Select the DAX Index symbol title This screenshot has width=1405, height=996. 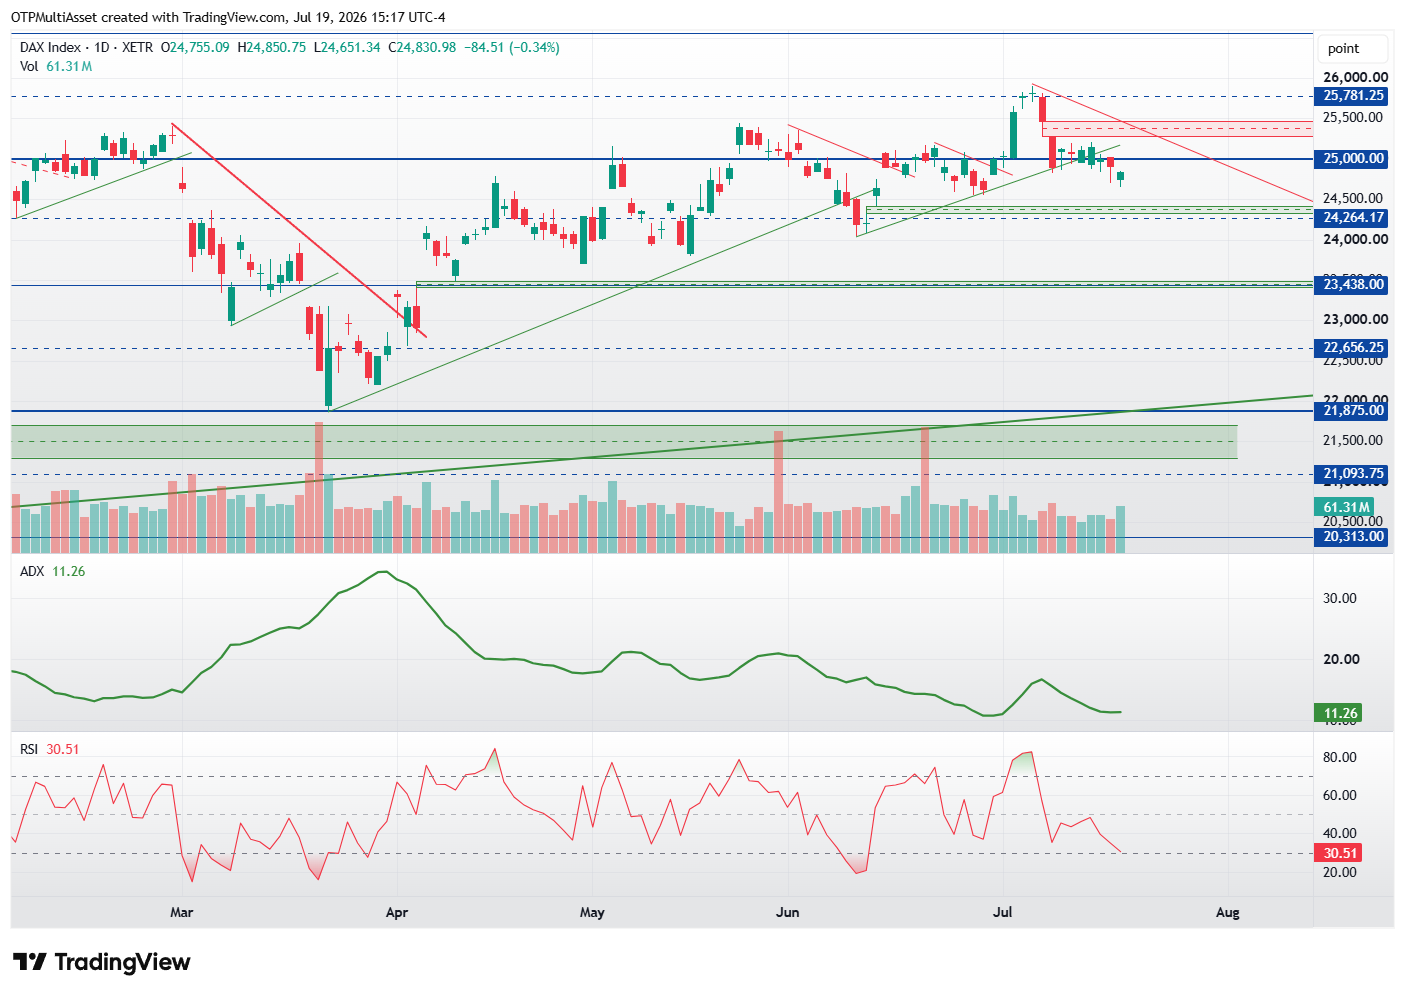coord(51,47)
